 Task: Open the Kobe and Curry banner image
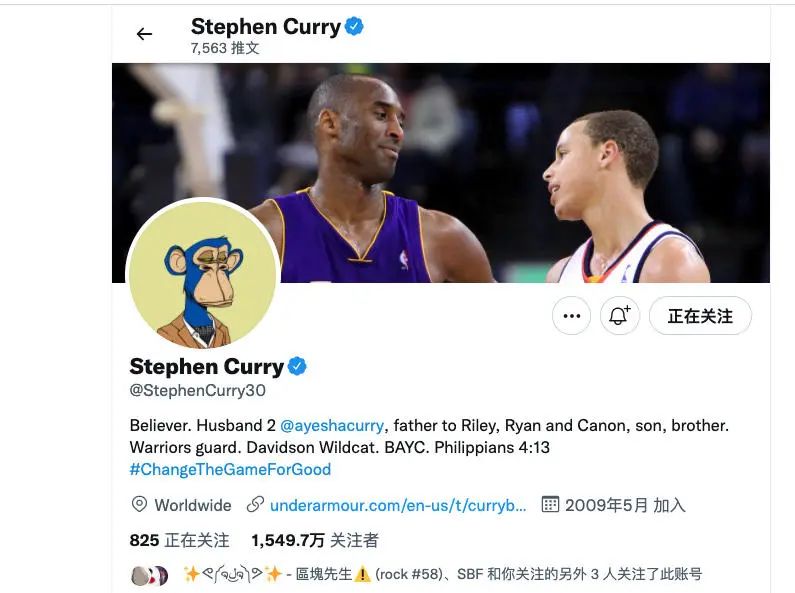441,173
